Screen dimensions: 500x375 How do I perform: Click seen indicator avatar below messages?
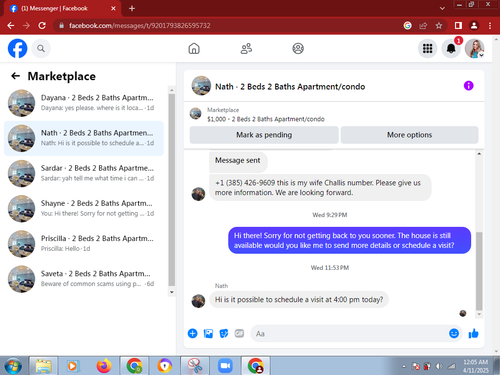point(463,313)
